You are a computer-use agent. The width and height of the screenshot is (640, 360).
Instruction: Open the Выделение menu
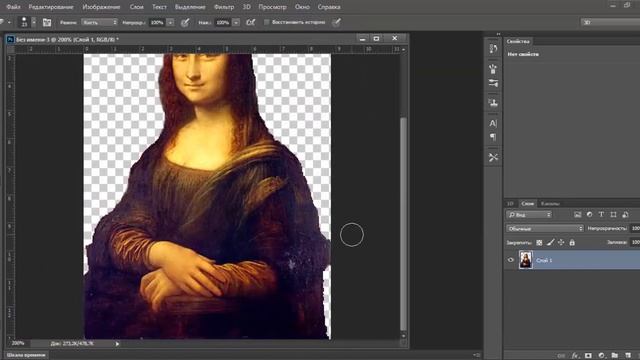(190, 7)
